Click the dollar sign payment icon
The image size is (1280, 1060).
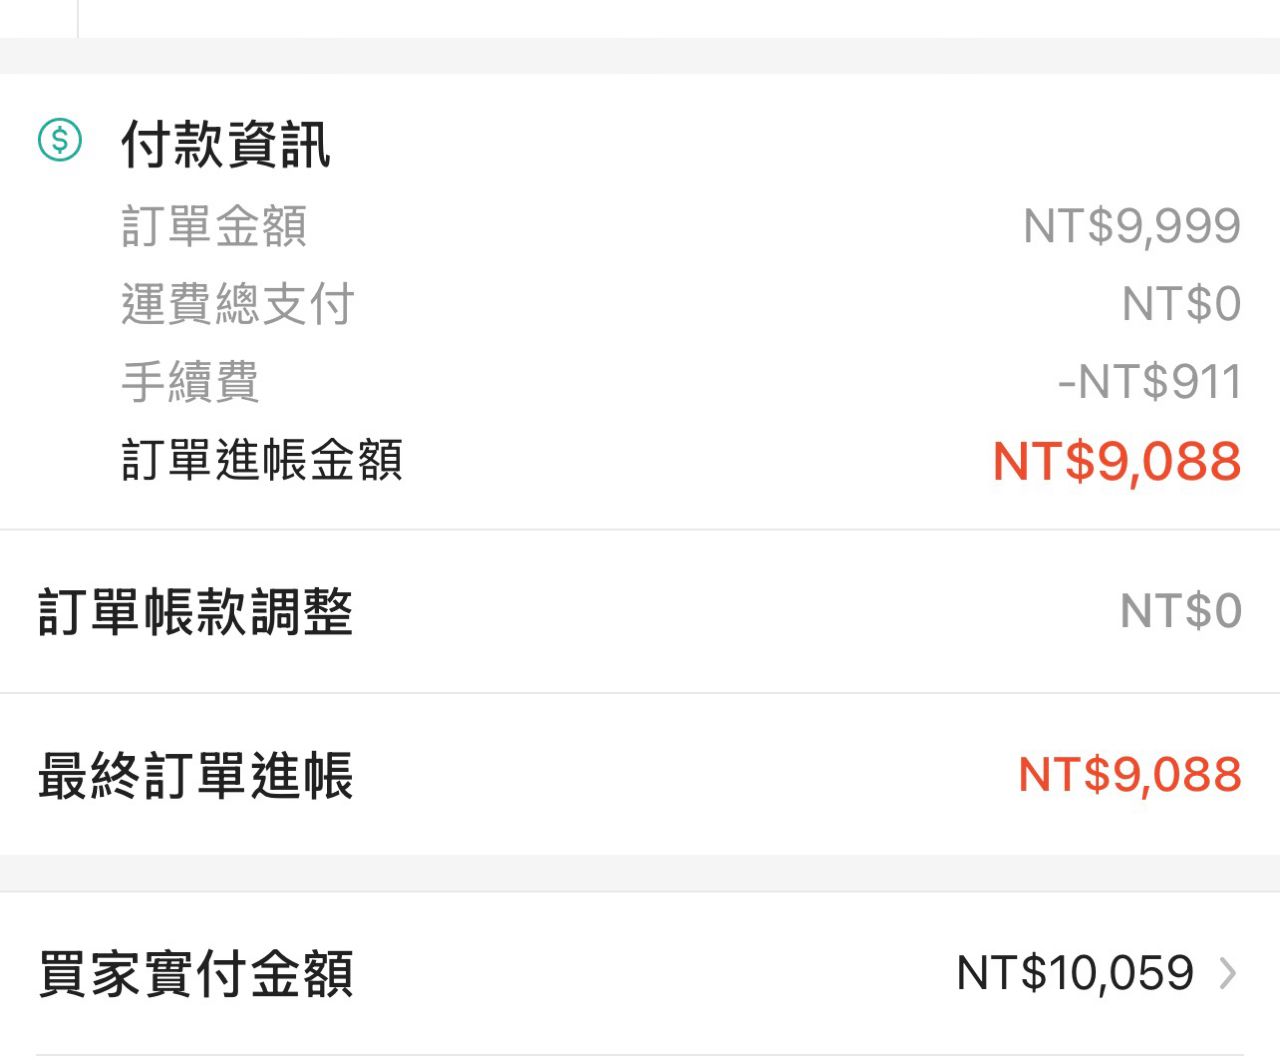point(60,140)
